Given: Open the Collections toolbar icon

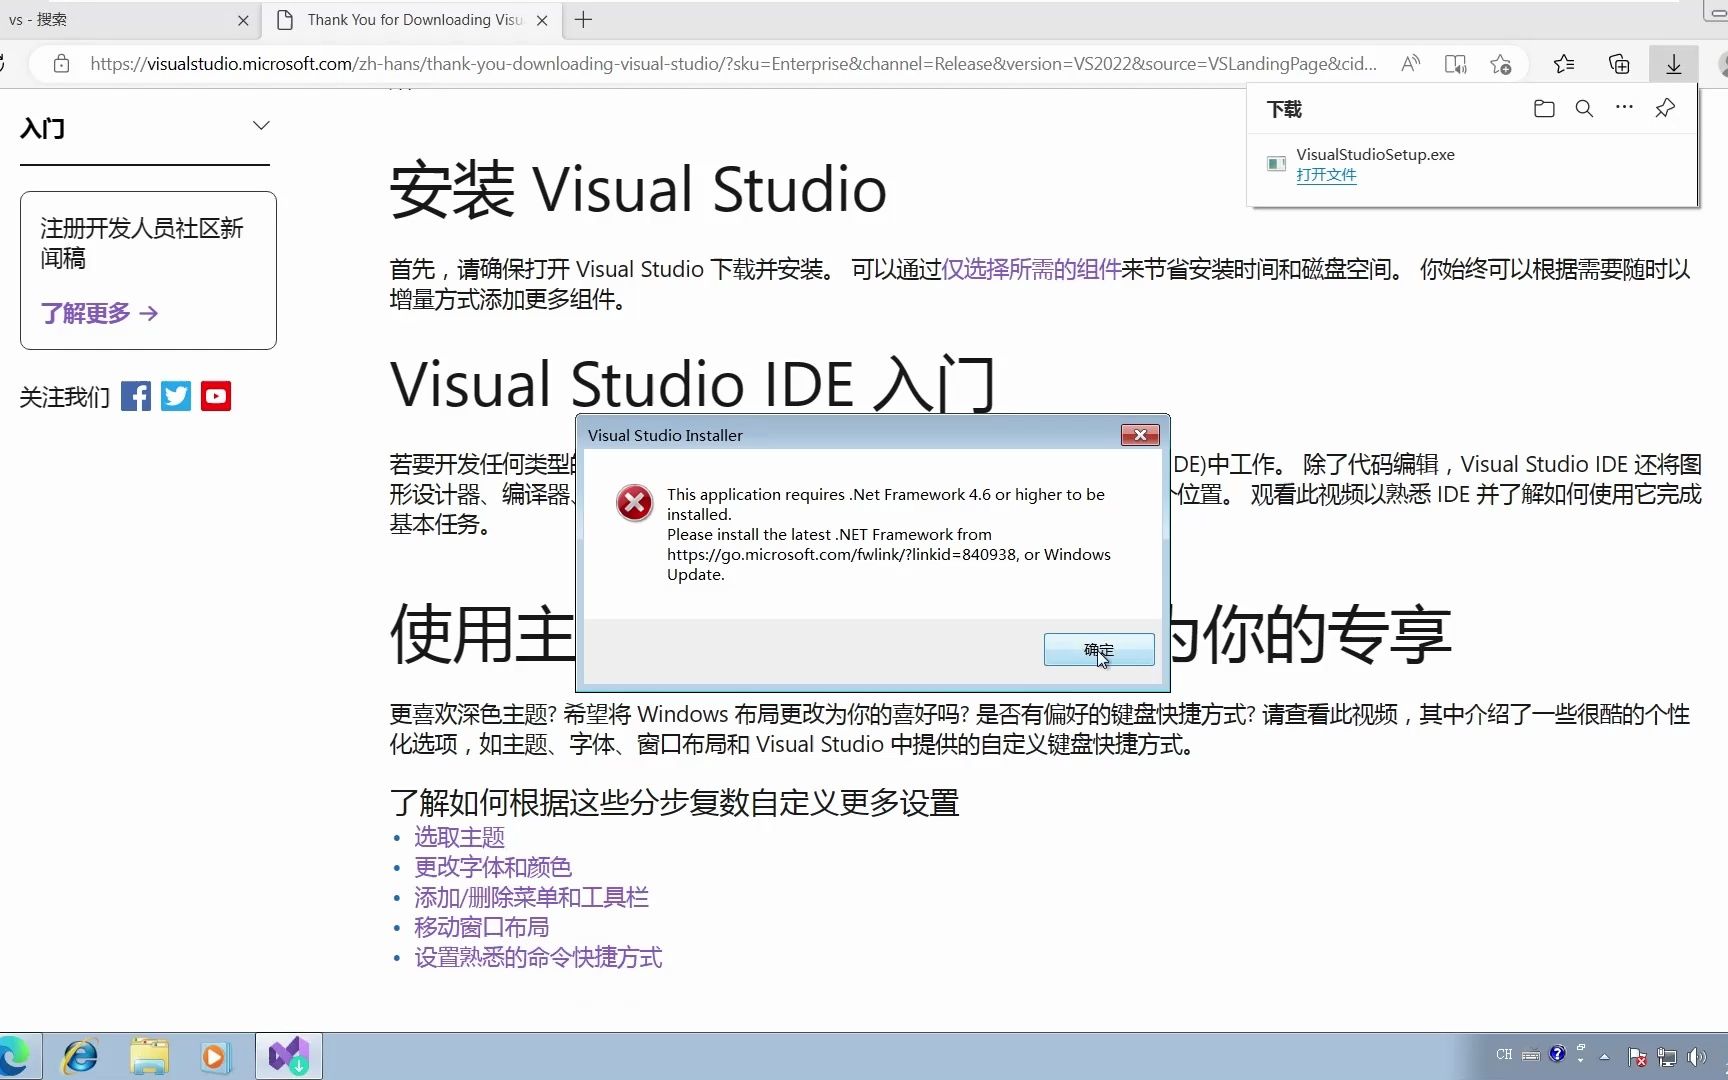Looking at the screenshot, I should tap(1619, 64).
